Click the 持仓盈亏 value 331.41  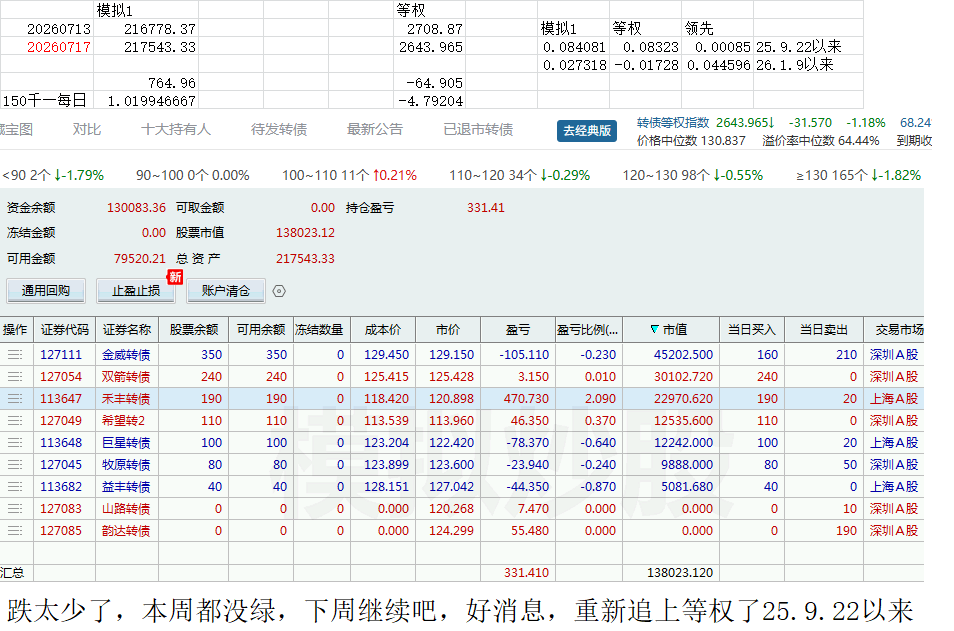click(x=486, y=207)
